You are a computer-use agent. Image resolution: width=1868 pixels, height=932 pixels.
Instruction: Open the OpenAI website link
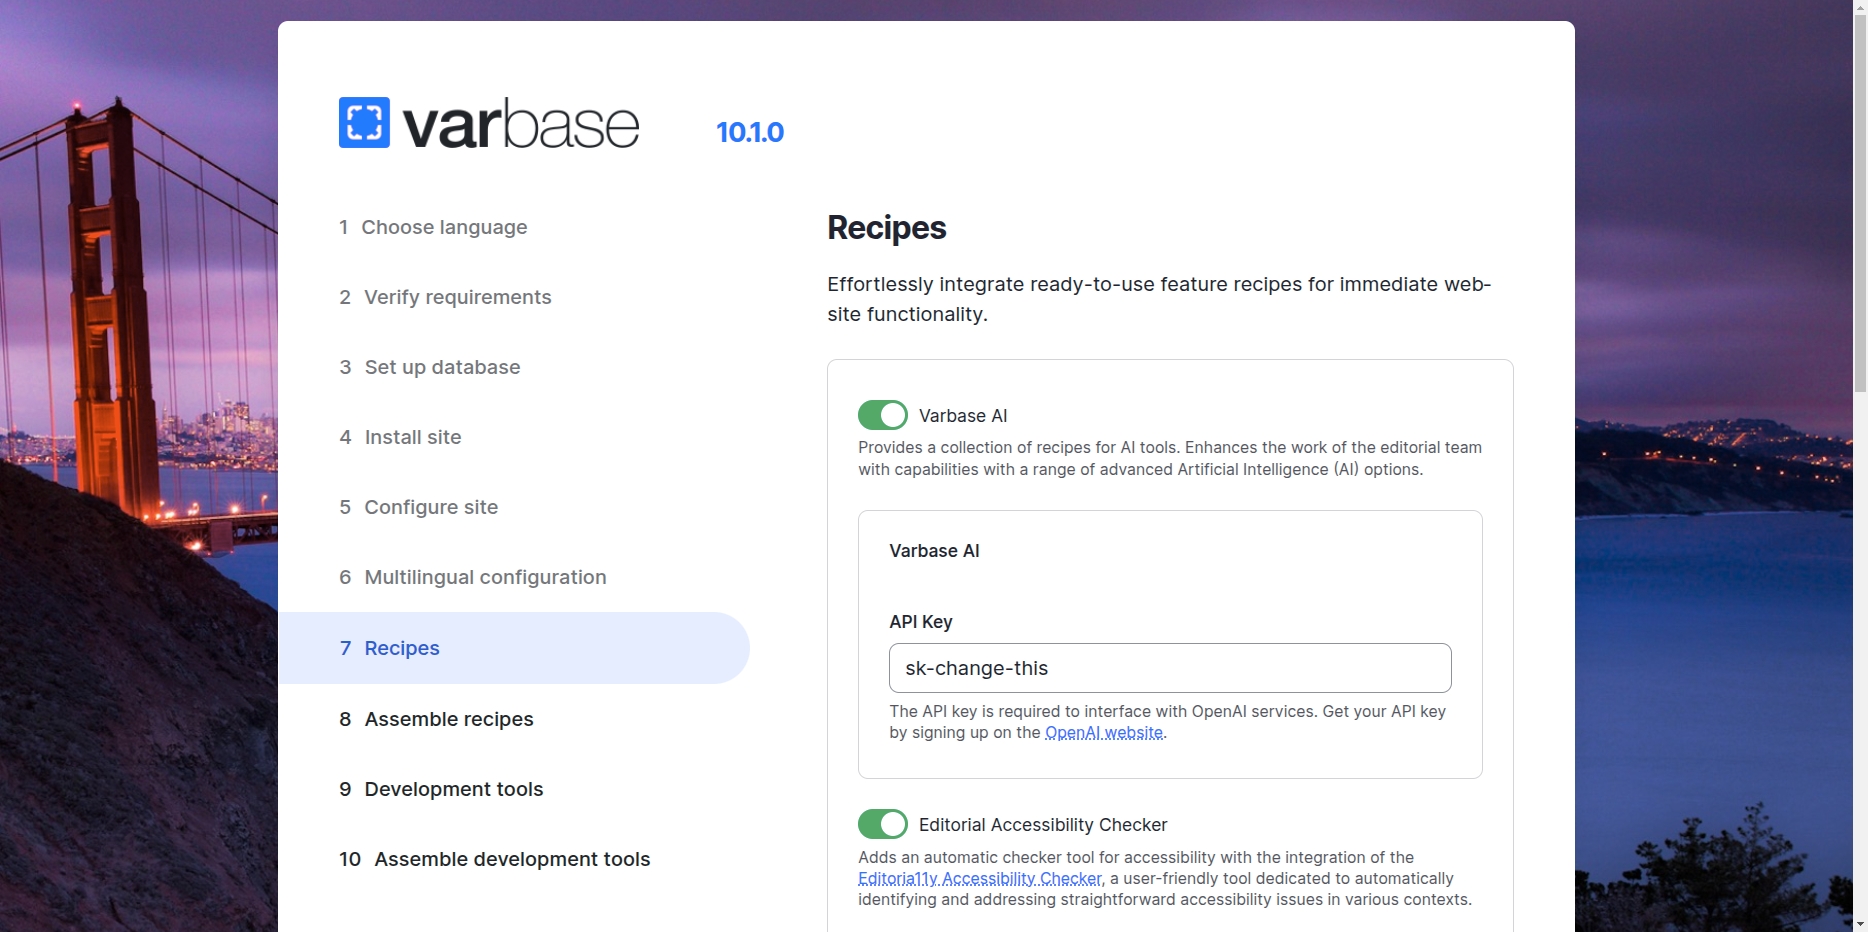click(1103, 733)
